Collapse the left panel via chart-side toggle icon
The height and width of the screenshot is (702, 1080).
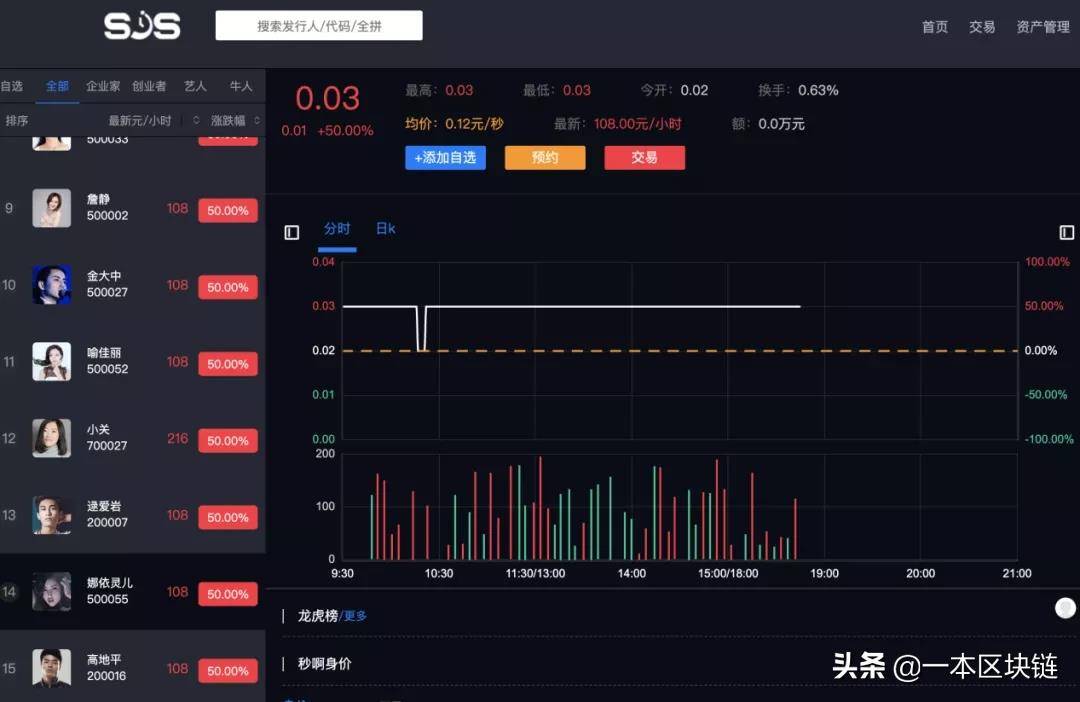click(x=292, y=232)
